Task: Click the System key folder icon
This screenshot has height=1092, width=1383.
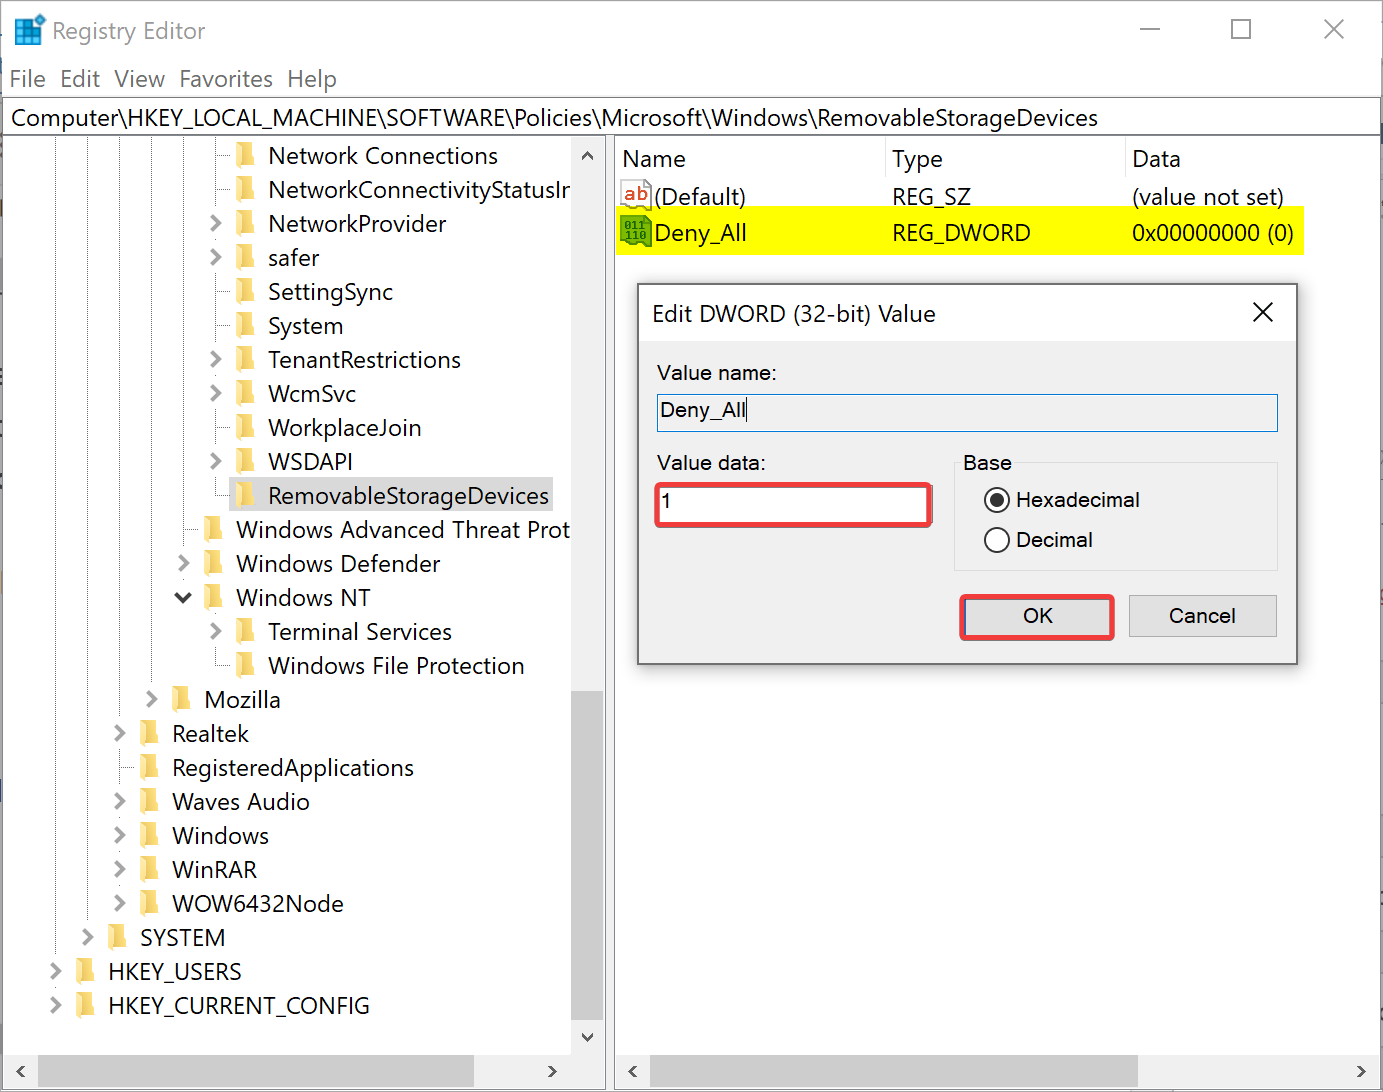Action: tap(245, 325)
